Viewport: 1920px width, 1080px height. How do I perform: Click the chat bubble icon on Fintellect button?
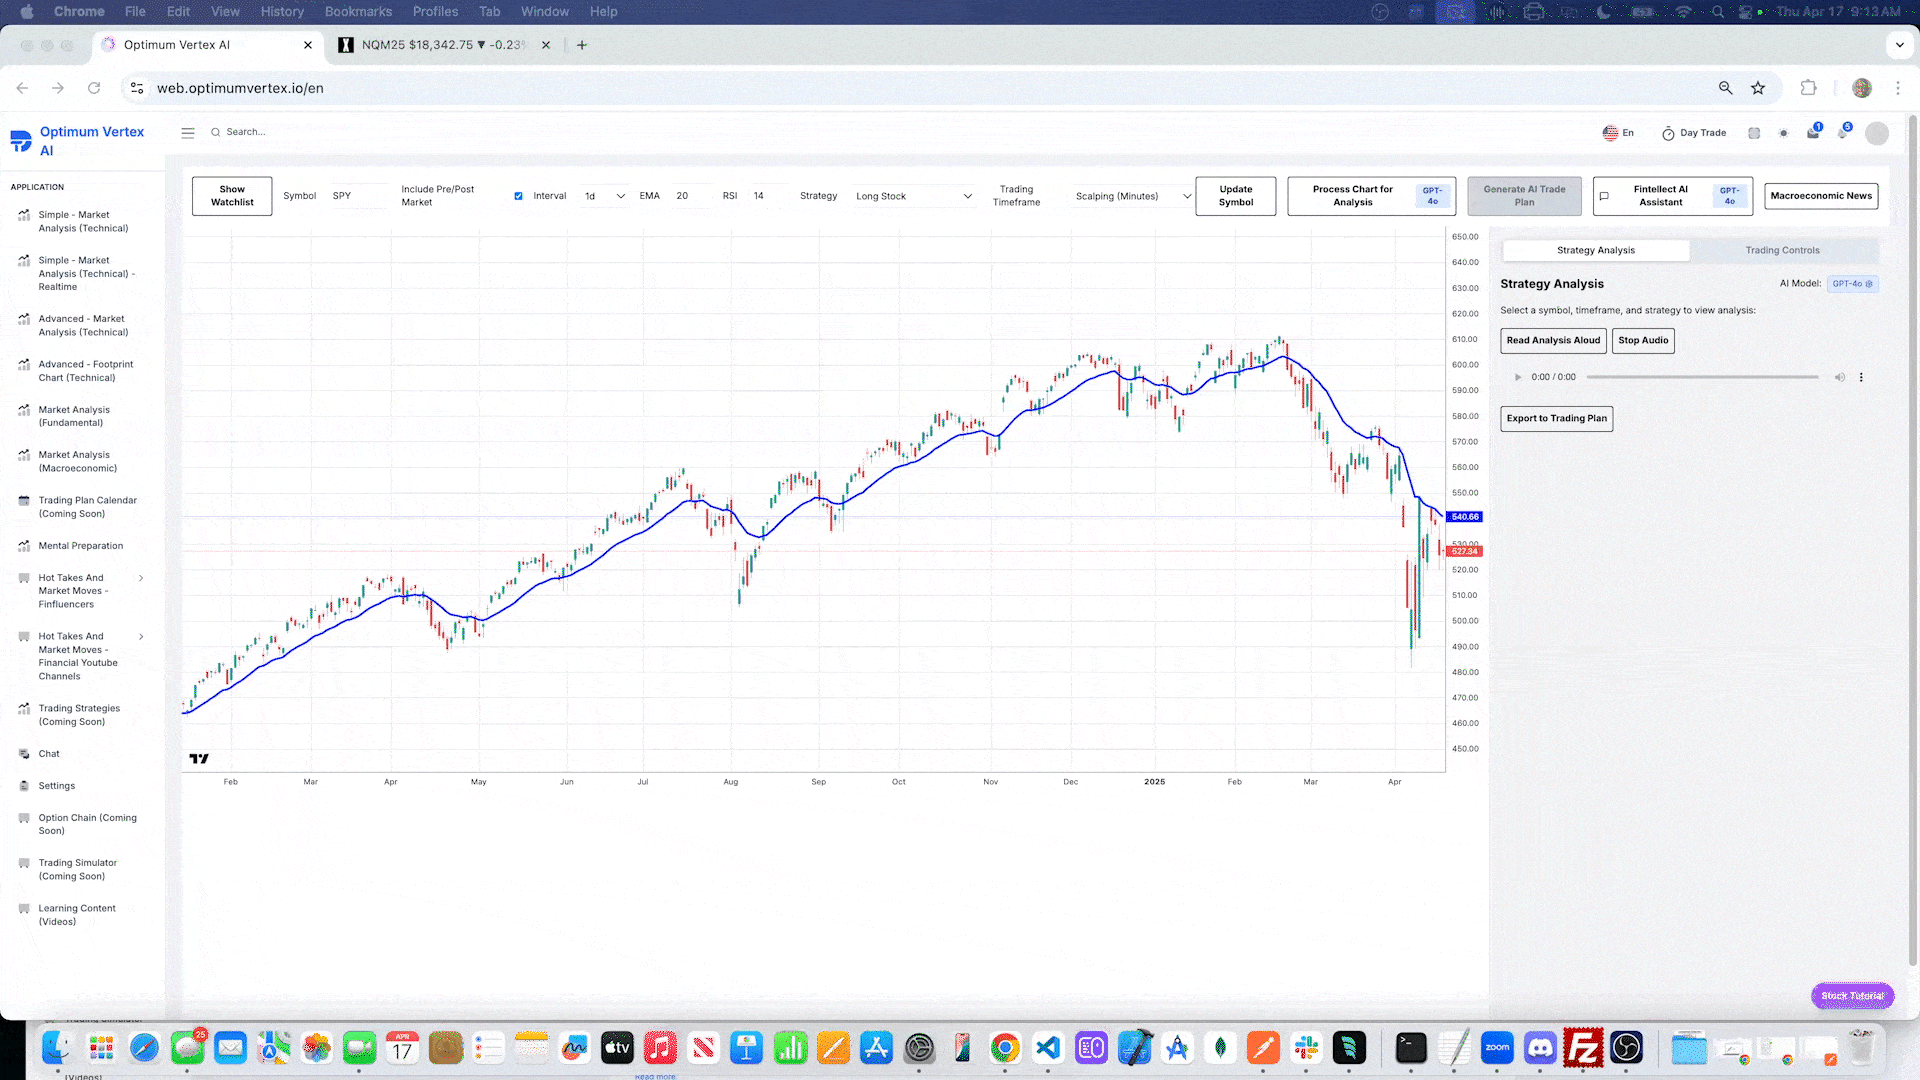1604,196
